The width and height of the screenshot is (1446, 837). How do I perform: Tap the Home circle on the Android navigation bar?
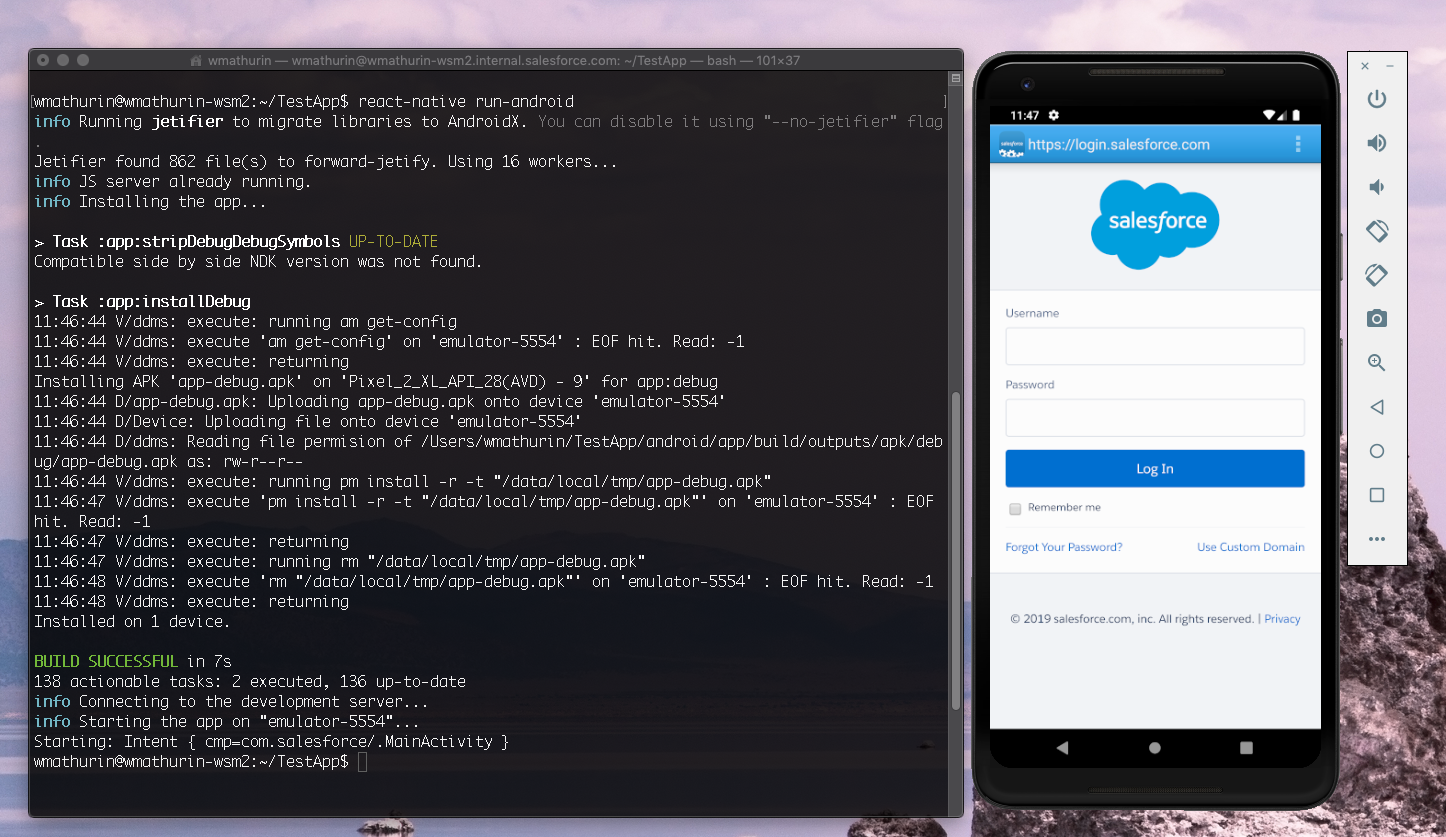click(x=1155, y=746)
